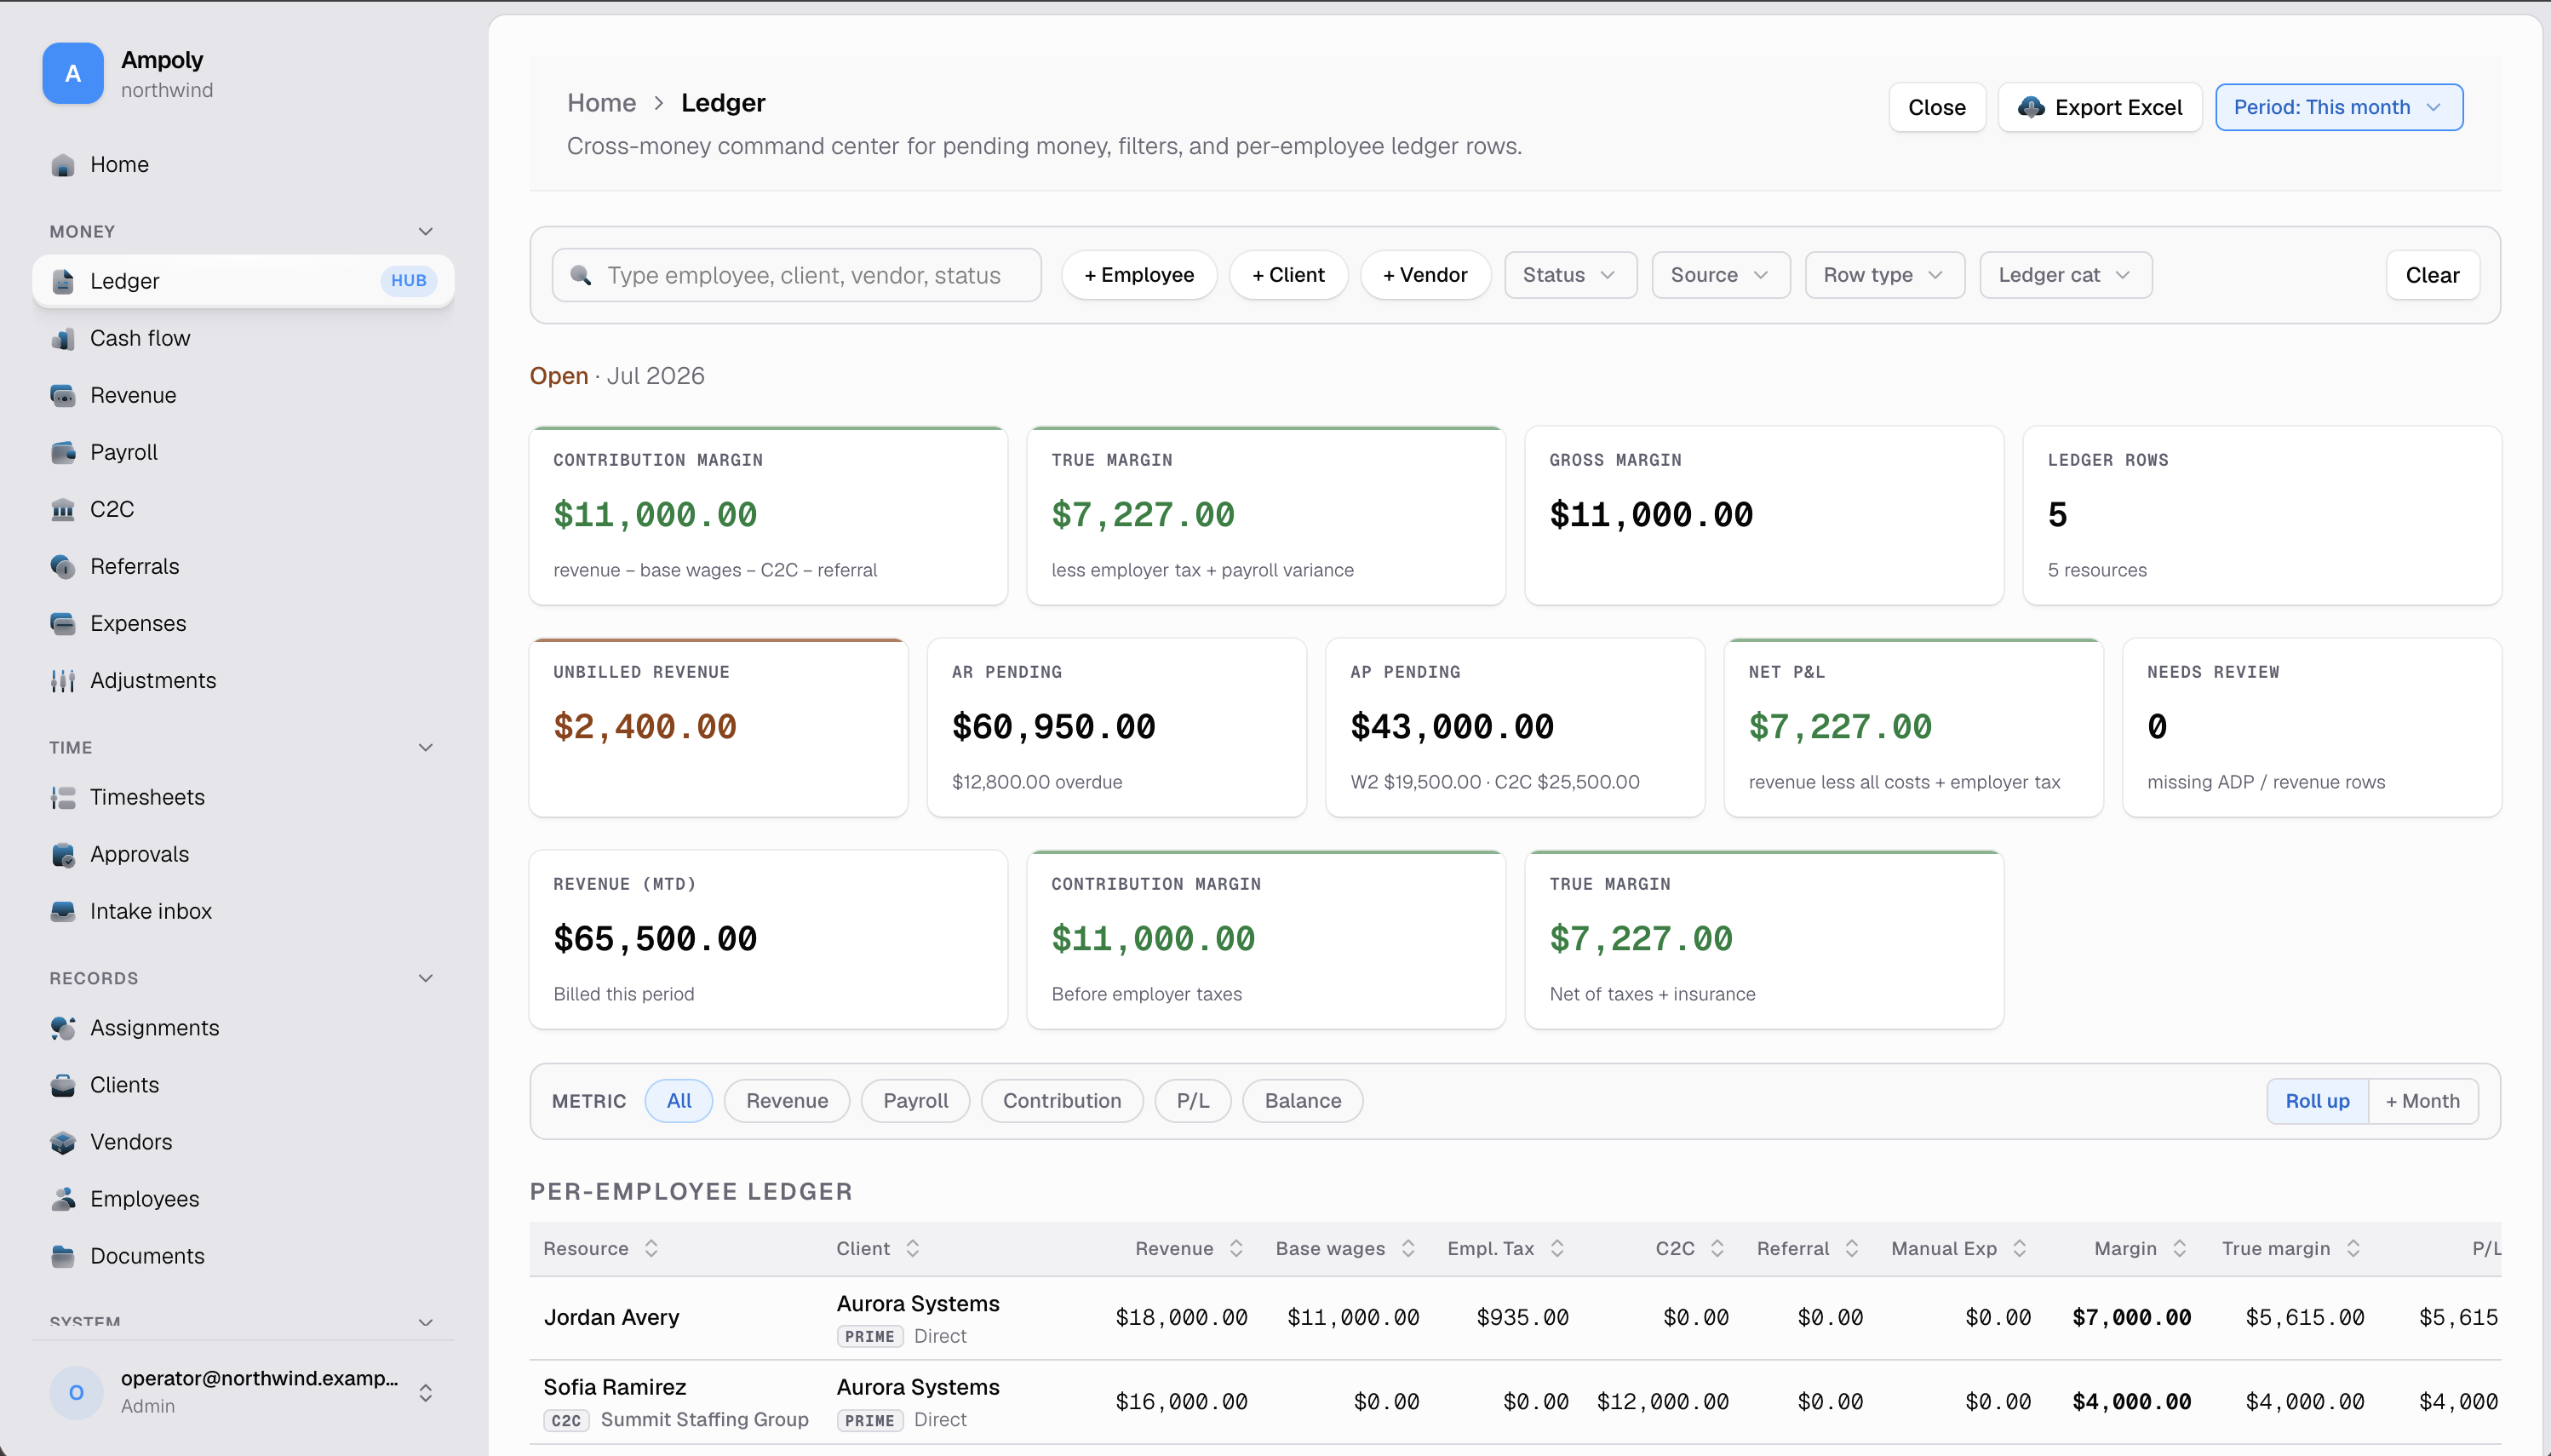Click the Approvals sidebar icon

coord(63,855)
